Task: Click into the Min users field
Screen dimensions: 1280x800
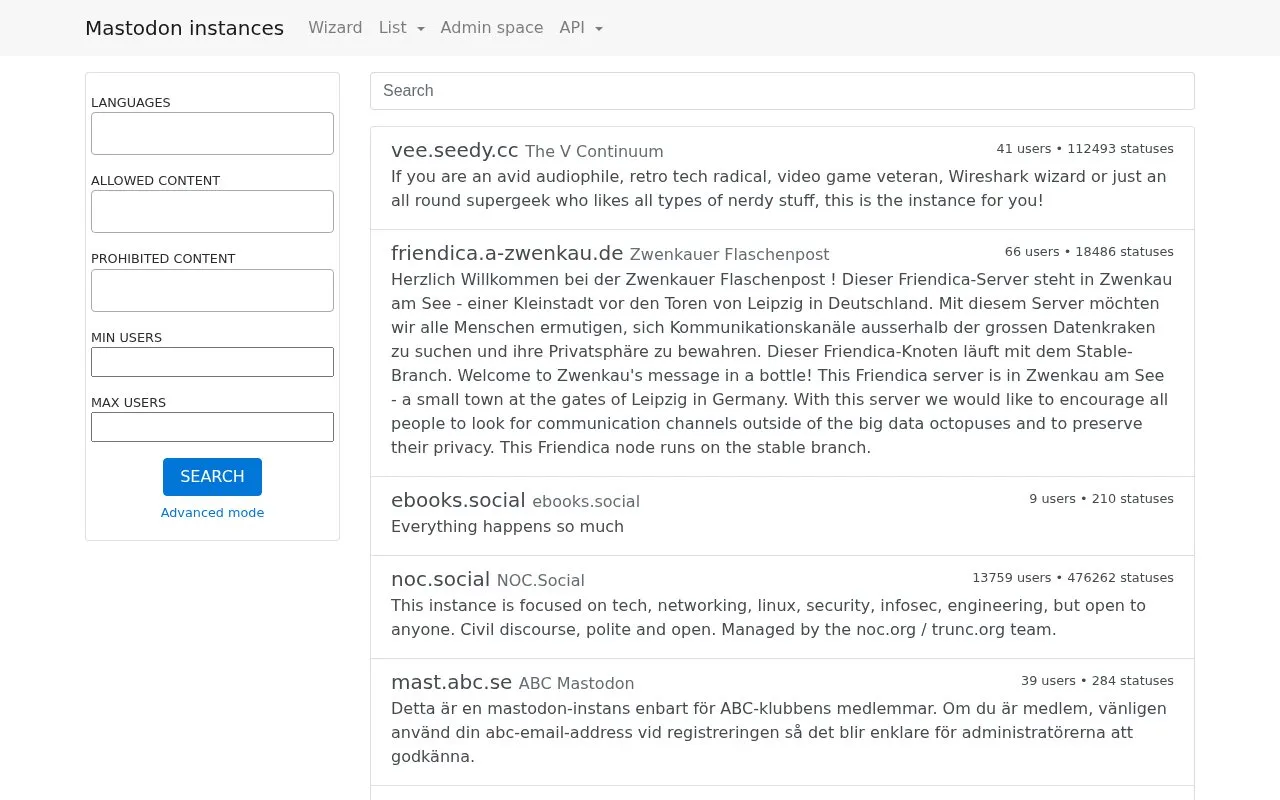Action: (x=212, y=362)
